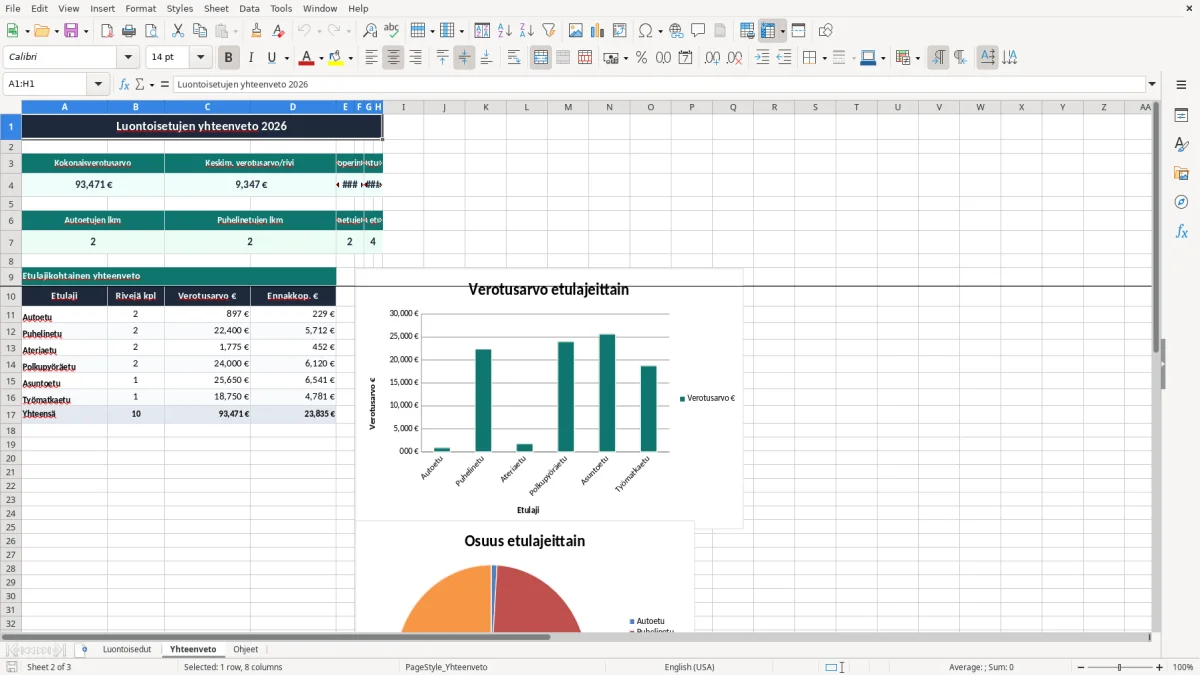
Task: Open Find and Replace
Action: (370, 31)
